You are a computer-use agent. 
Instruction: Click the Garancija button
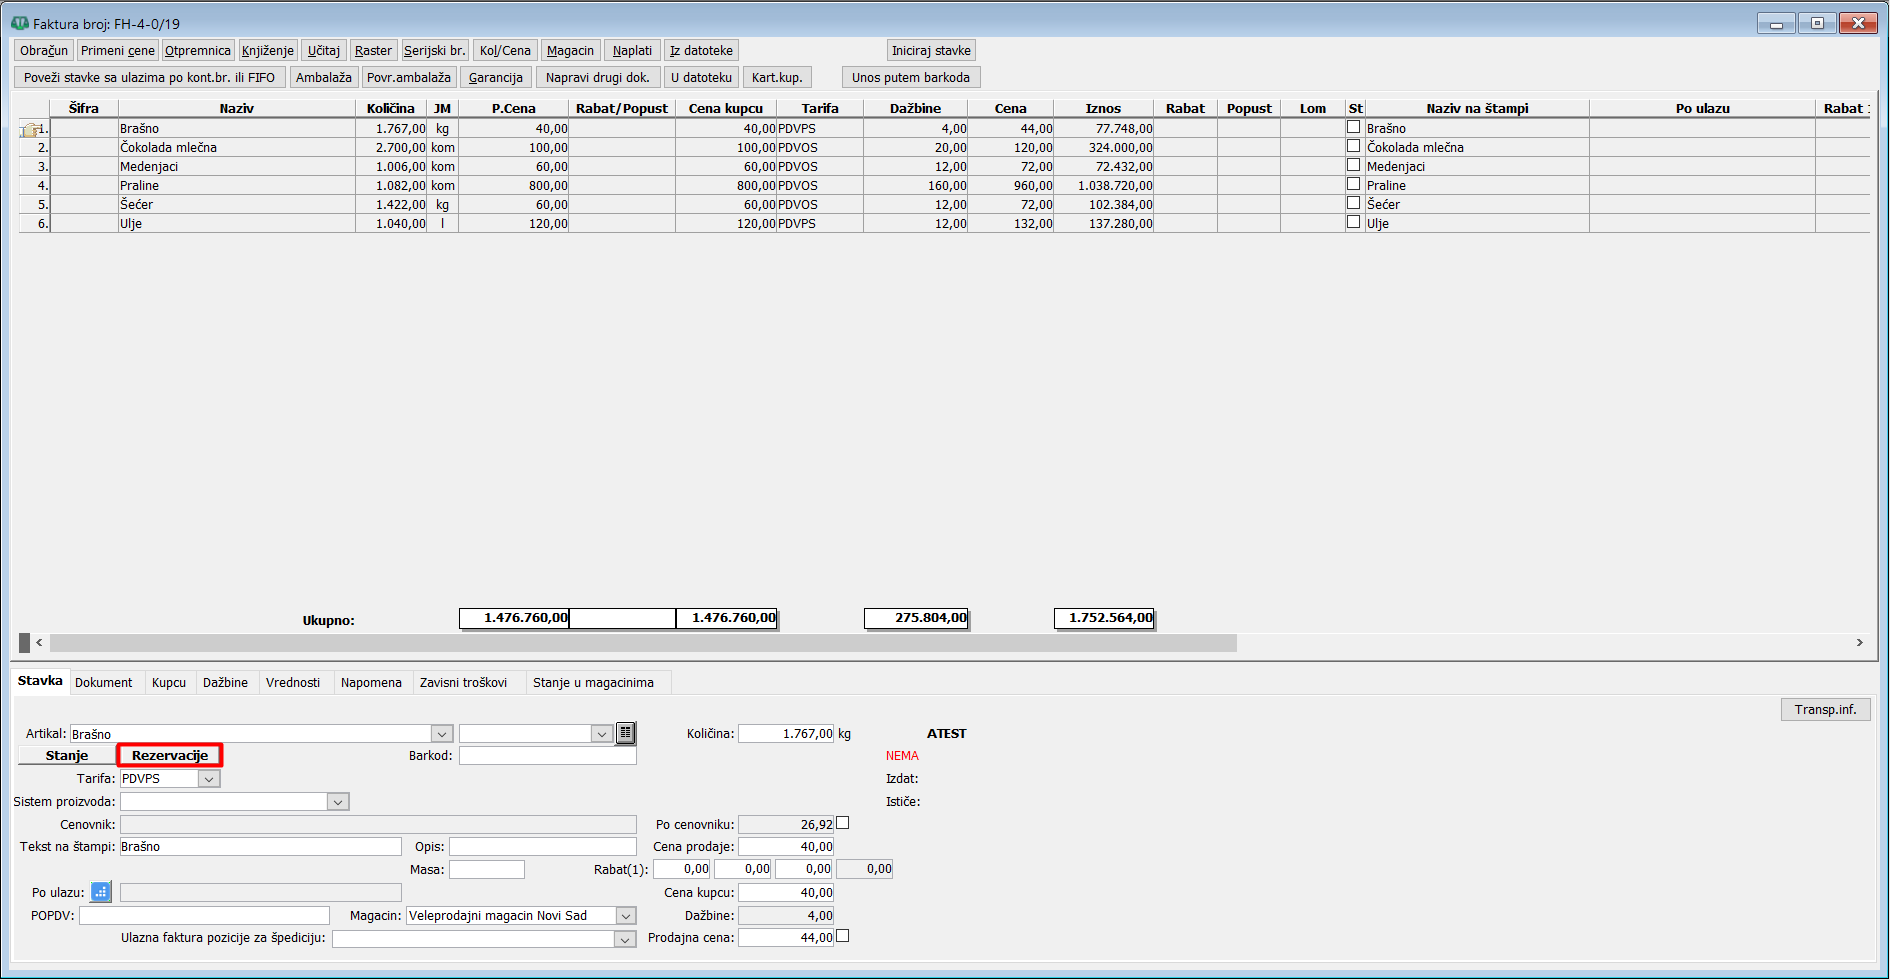(496, 78)
